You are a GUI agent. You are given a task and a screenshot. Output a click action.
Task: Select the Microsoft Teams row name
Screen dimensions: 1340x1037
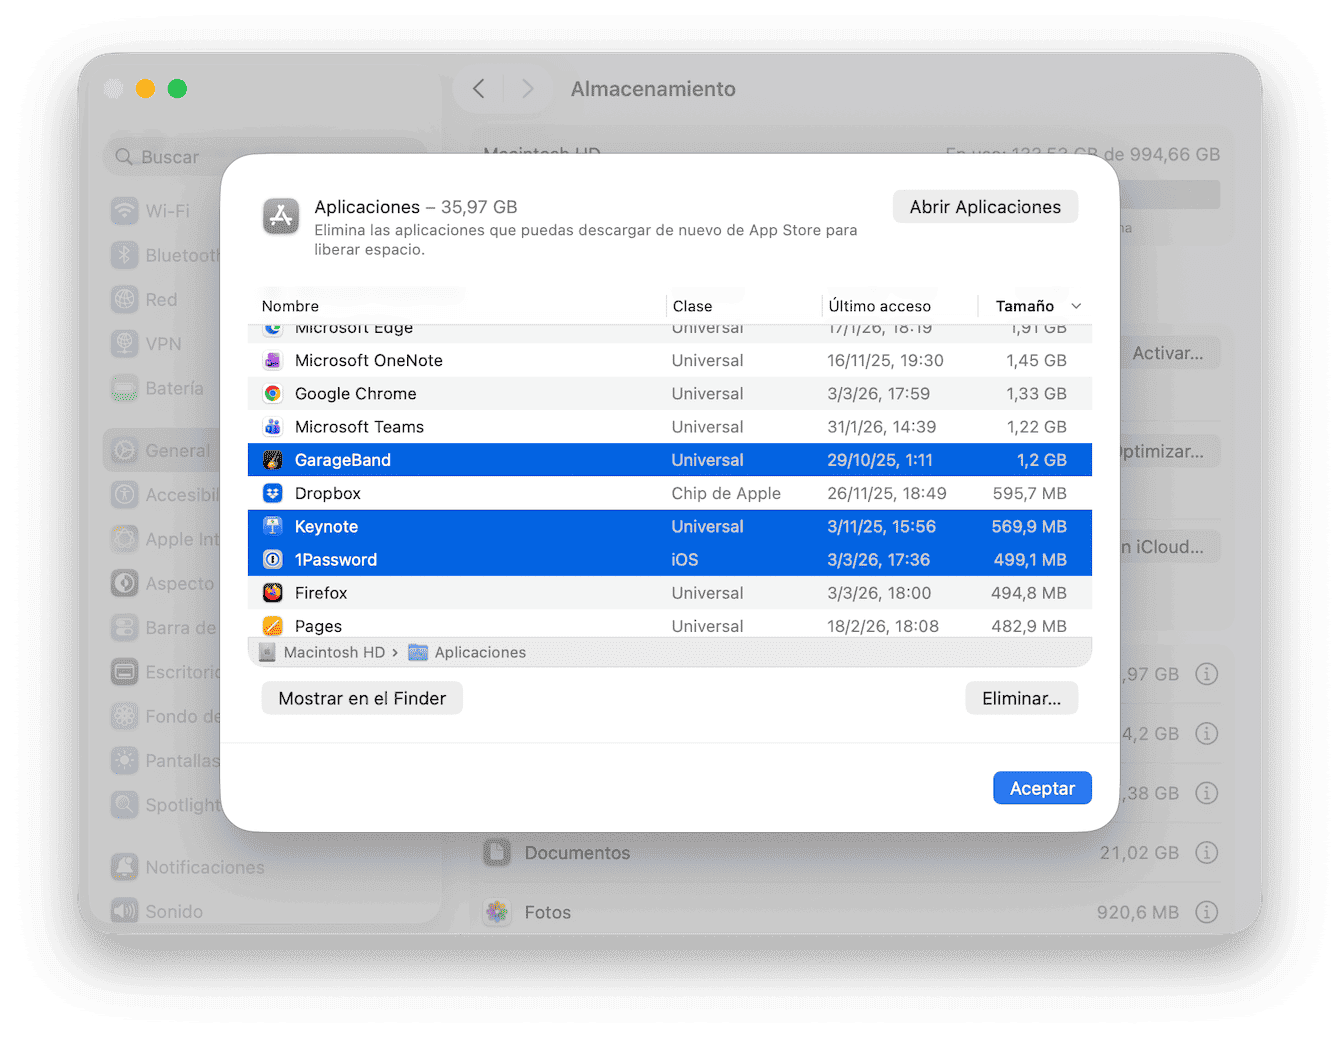(x=359, y=427)
